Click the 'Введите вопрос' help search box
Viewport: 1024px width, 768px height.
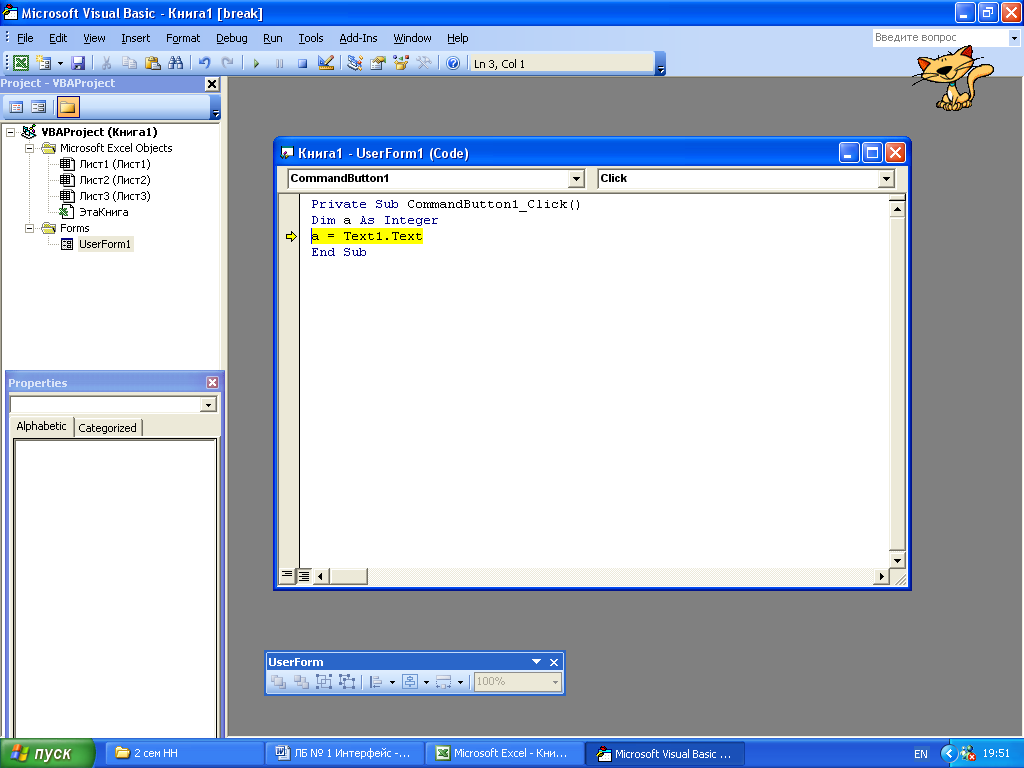point(939,37)
